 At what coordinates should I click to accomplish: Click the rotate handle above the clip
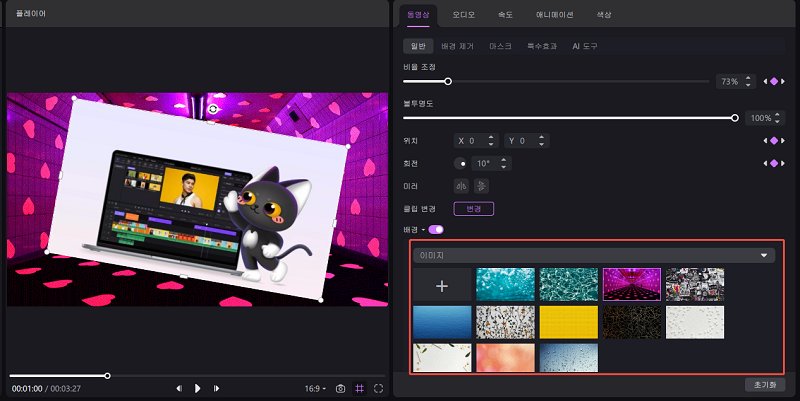[x=213, y=109]
